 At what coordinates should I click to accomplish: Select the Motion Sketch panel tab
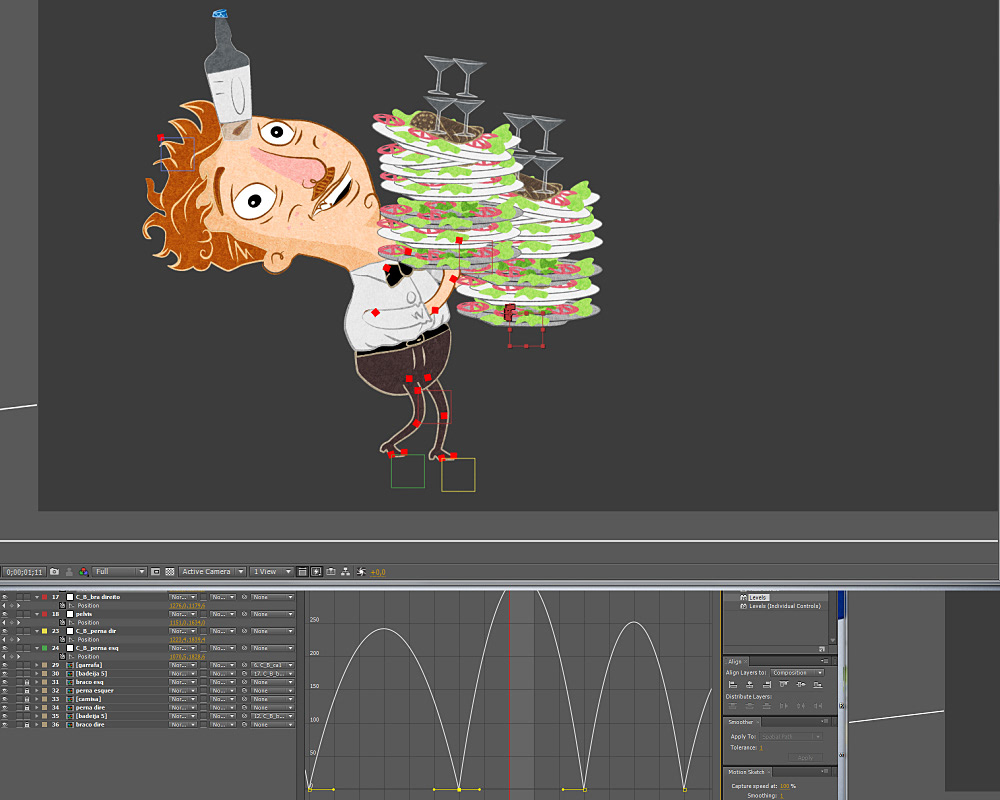point(745,771)
